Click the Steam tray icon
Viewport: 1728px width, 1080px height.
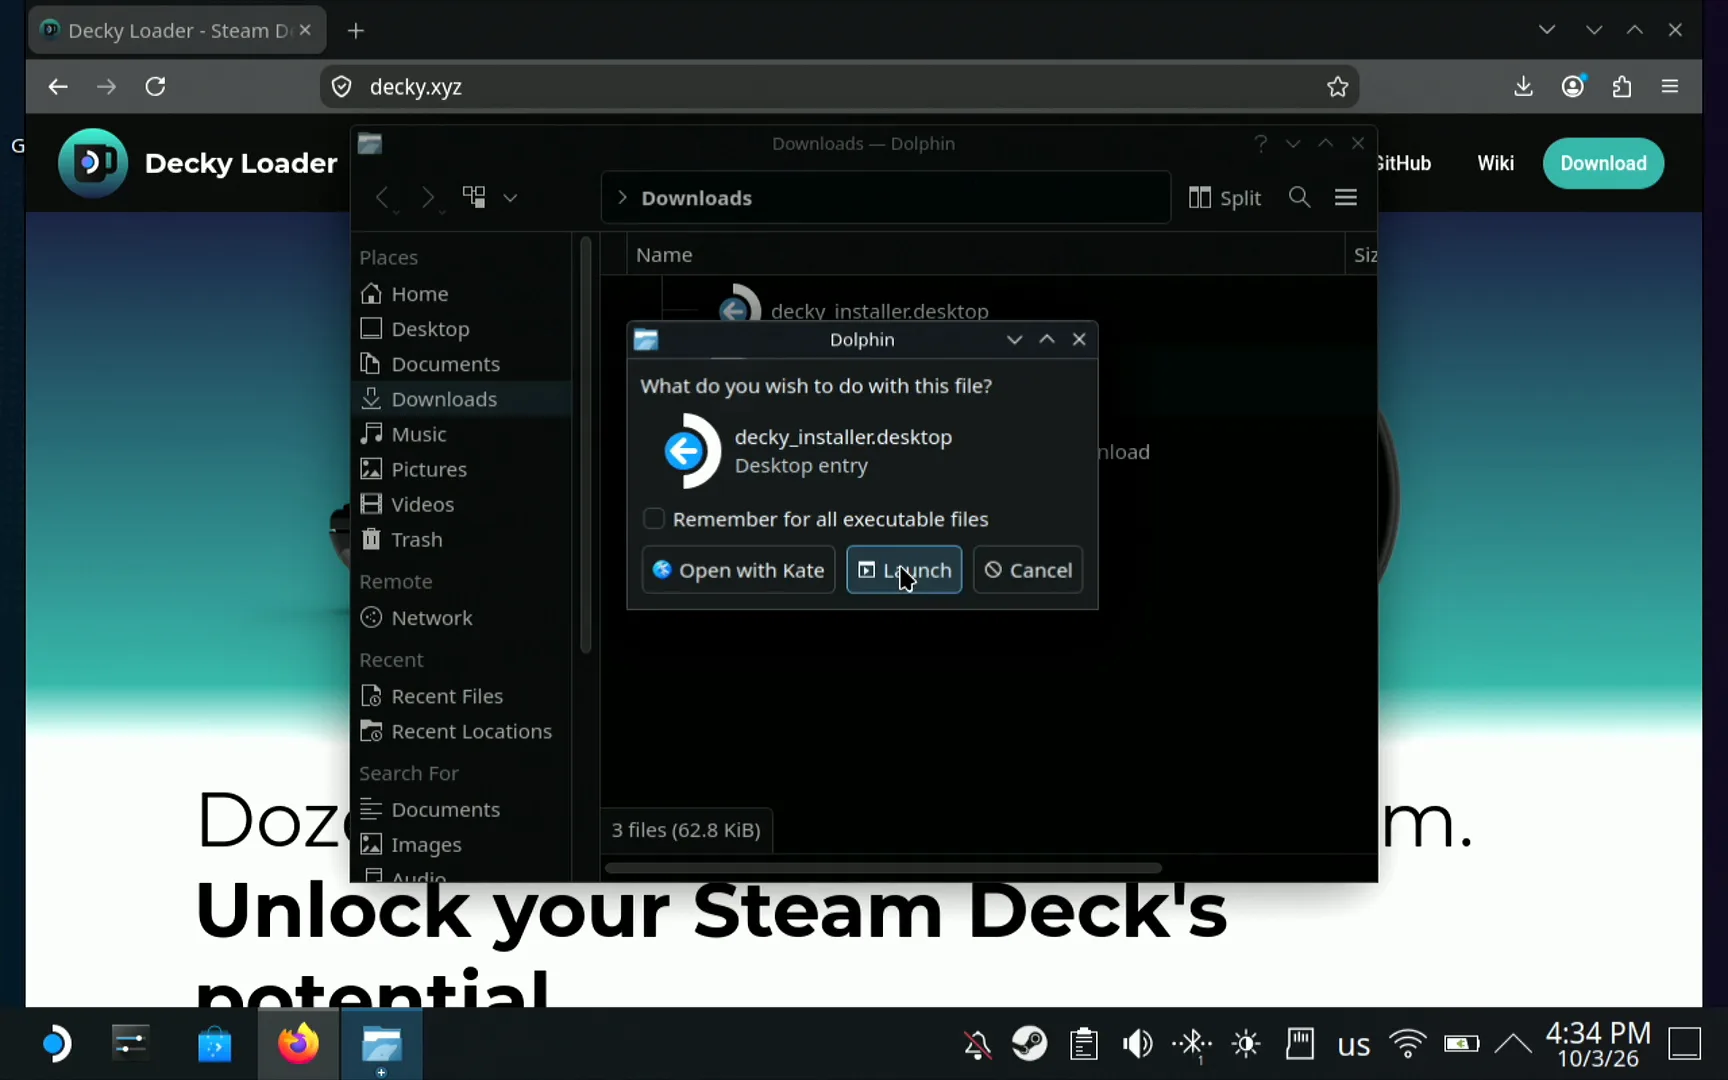coord(1029,1044)
